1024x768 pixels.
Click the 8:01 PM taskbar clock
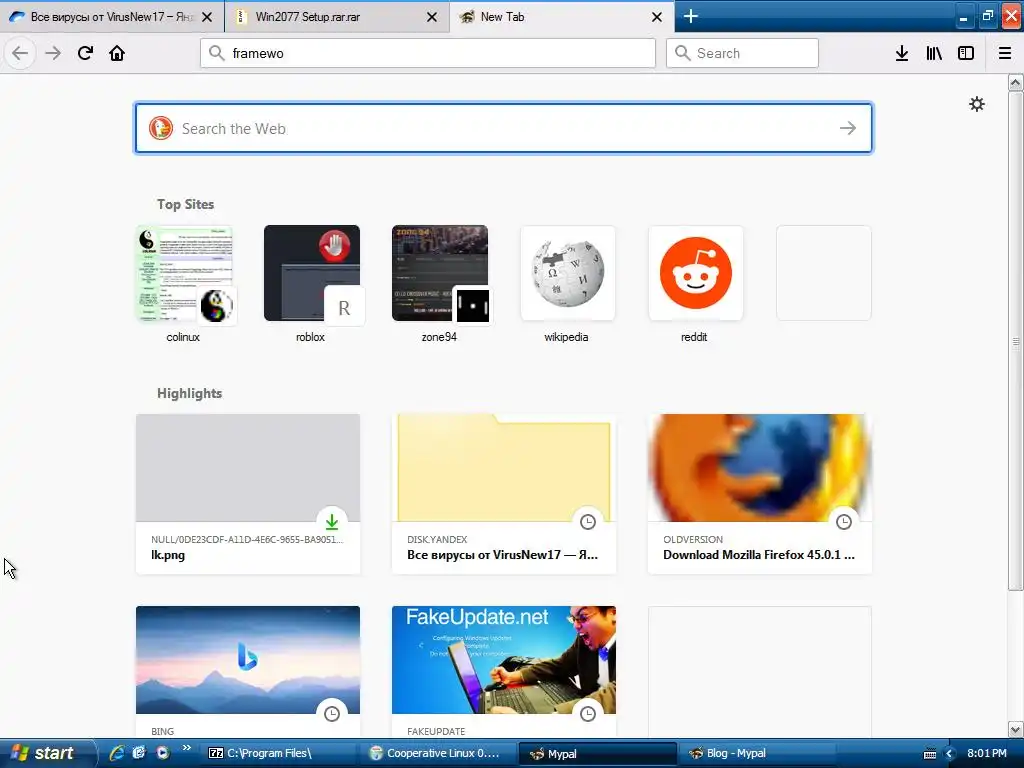(x=987, y=753)
